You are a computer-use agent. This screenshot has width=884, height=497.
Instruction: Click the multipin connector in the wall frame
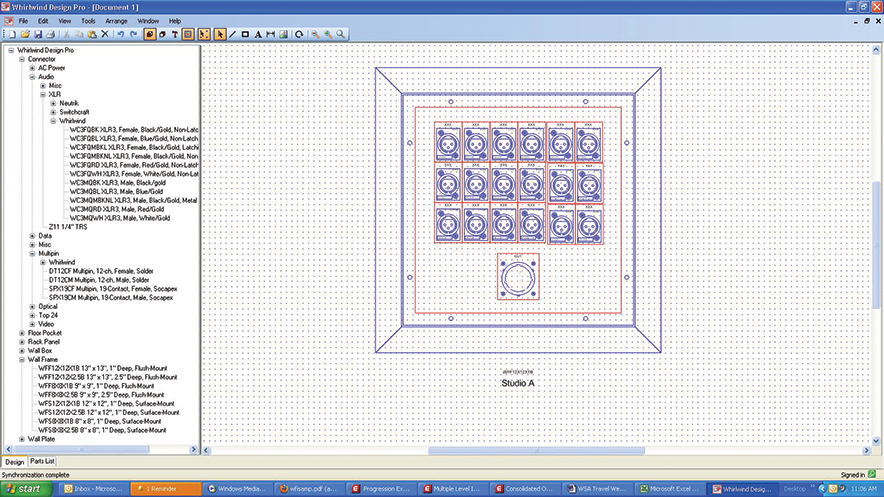pos(518,277)
